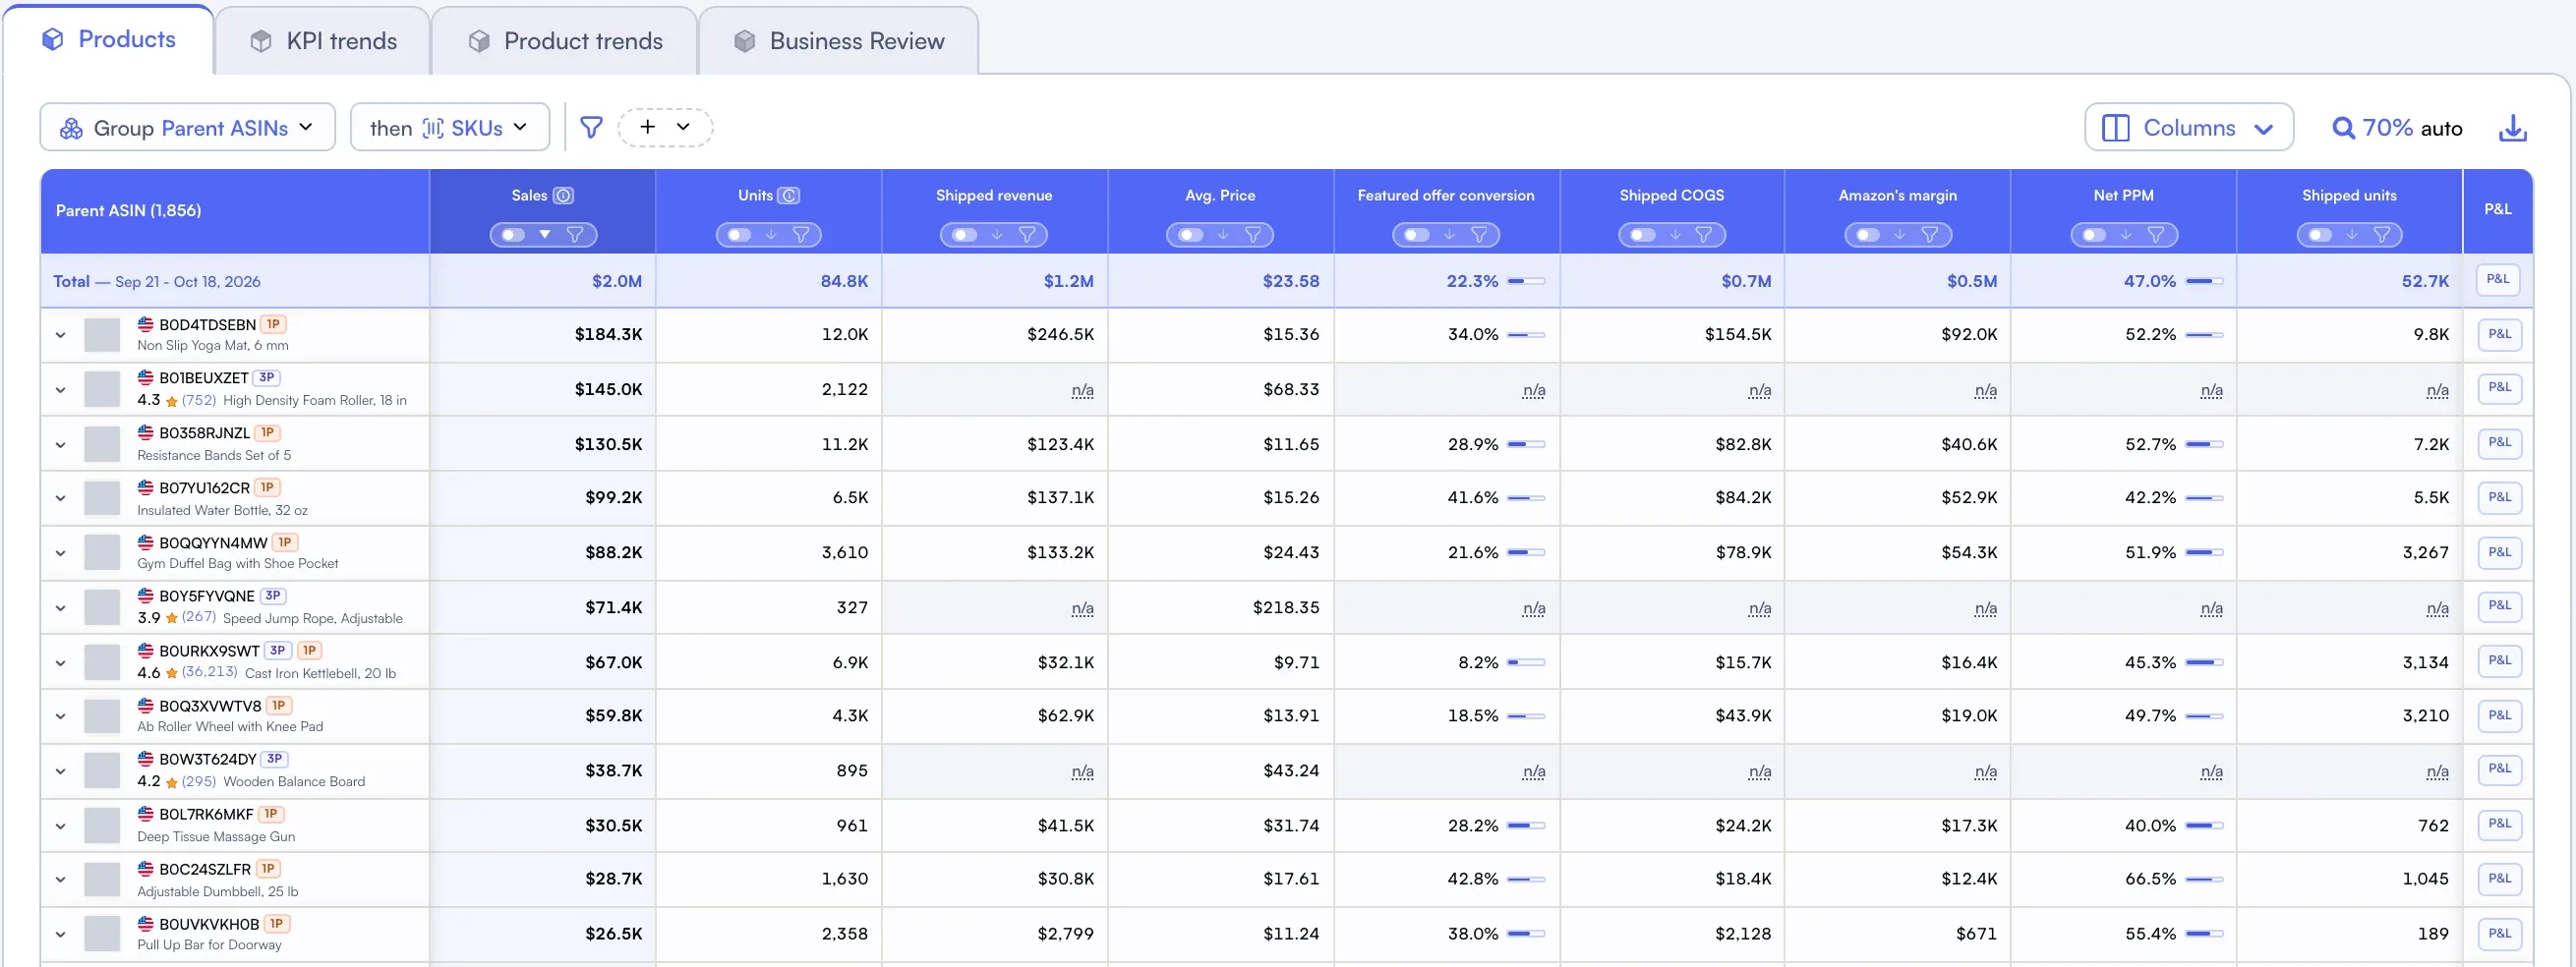Screen dimensions: 2576x967
Task: Sort descending via Sales column arrow
Action: pos(545,235)
